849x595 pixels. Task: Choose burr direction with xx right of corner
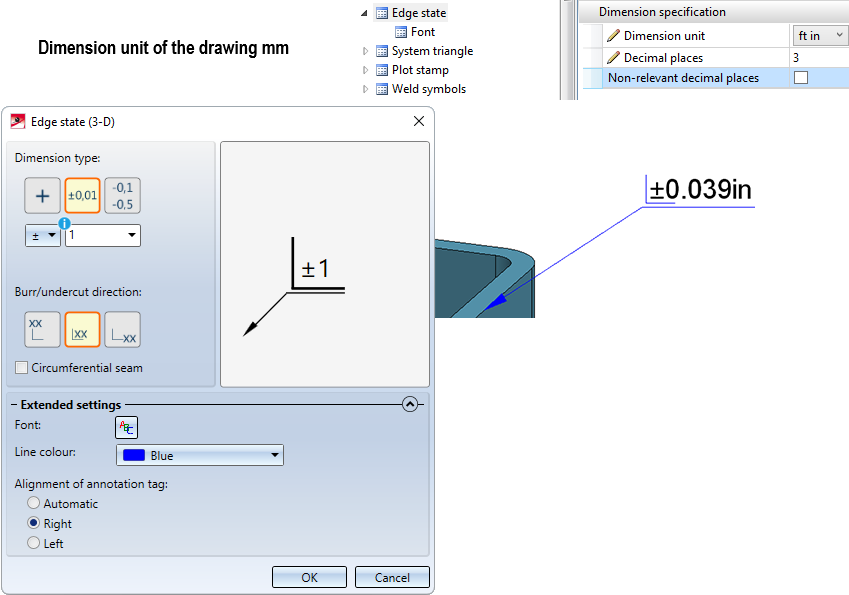pos(122,329)
